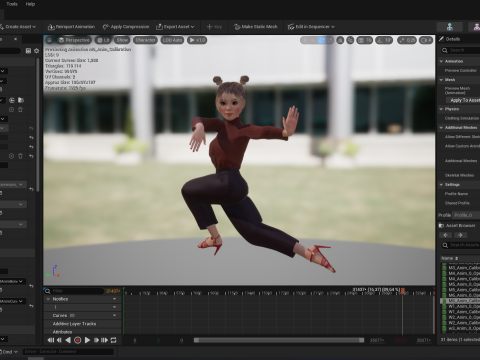The image size is (480, 360).
Task: Open the Perspective view dropdown
Action: coord(74,40)
